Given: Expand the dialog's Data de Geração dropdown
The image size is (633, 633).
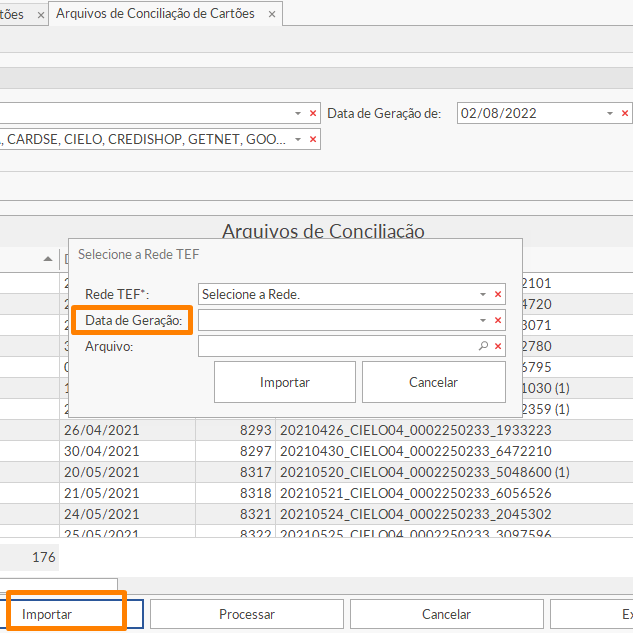Looking at the screenshot, I should 483,320.
